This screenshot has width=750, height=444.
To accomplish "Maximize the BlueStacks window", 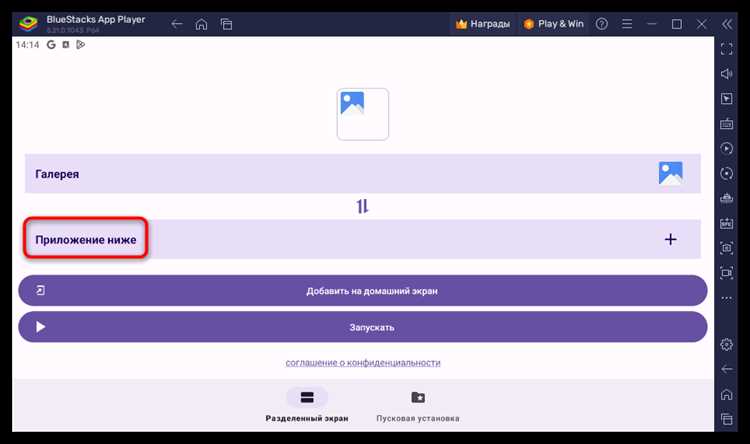I will (677, 24).
